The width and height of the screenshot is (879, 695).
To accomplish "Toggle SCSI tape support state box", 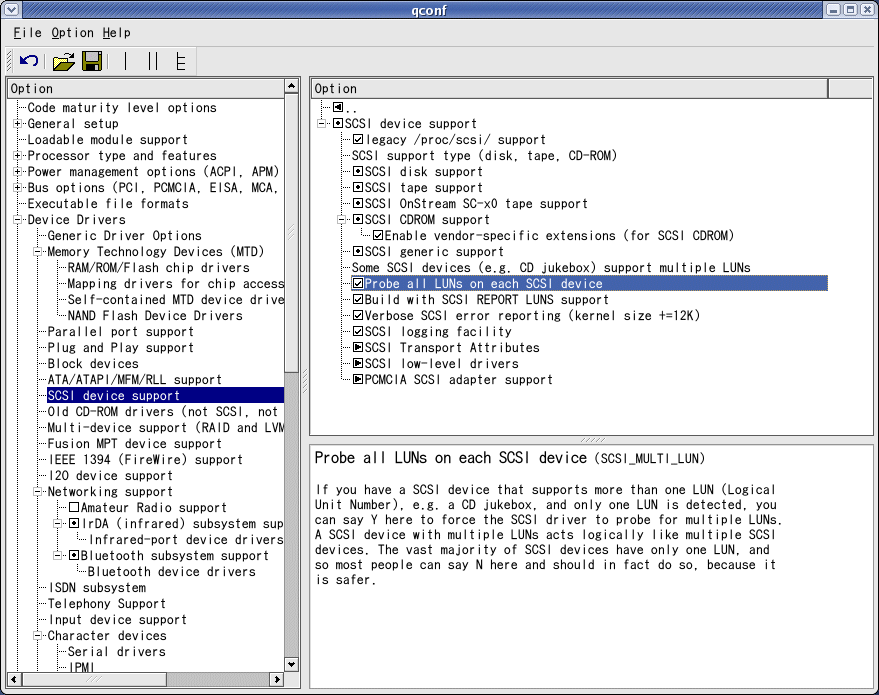I will [358, 187].
